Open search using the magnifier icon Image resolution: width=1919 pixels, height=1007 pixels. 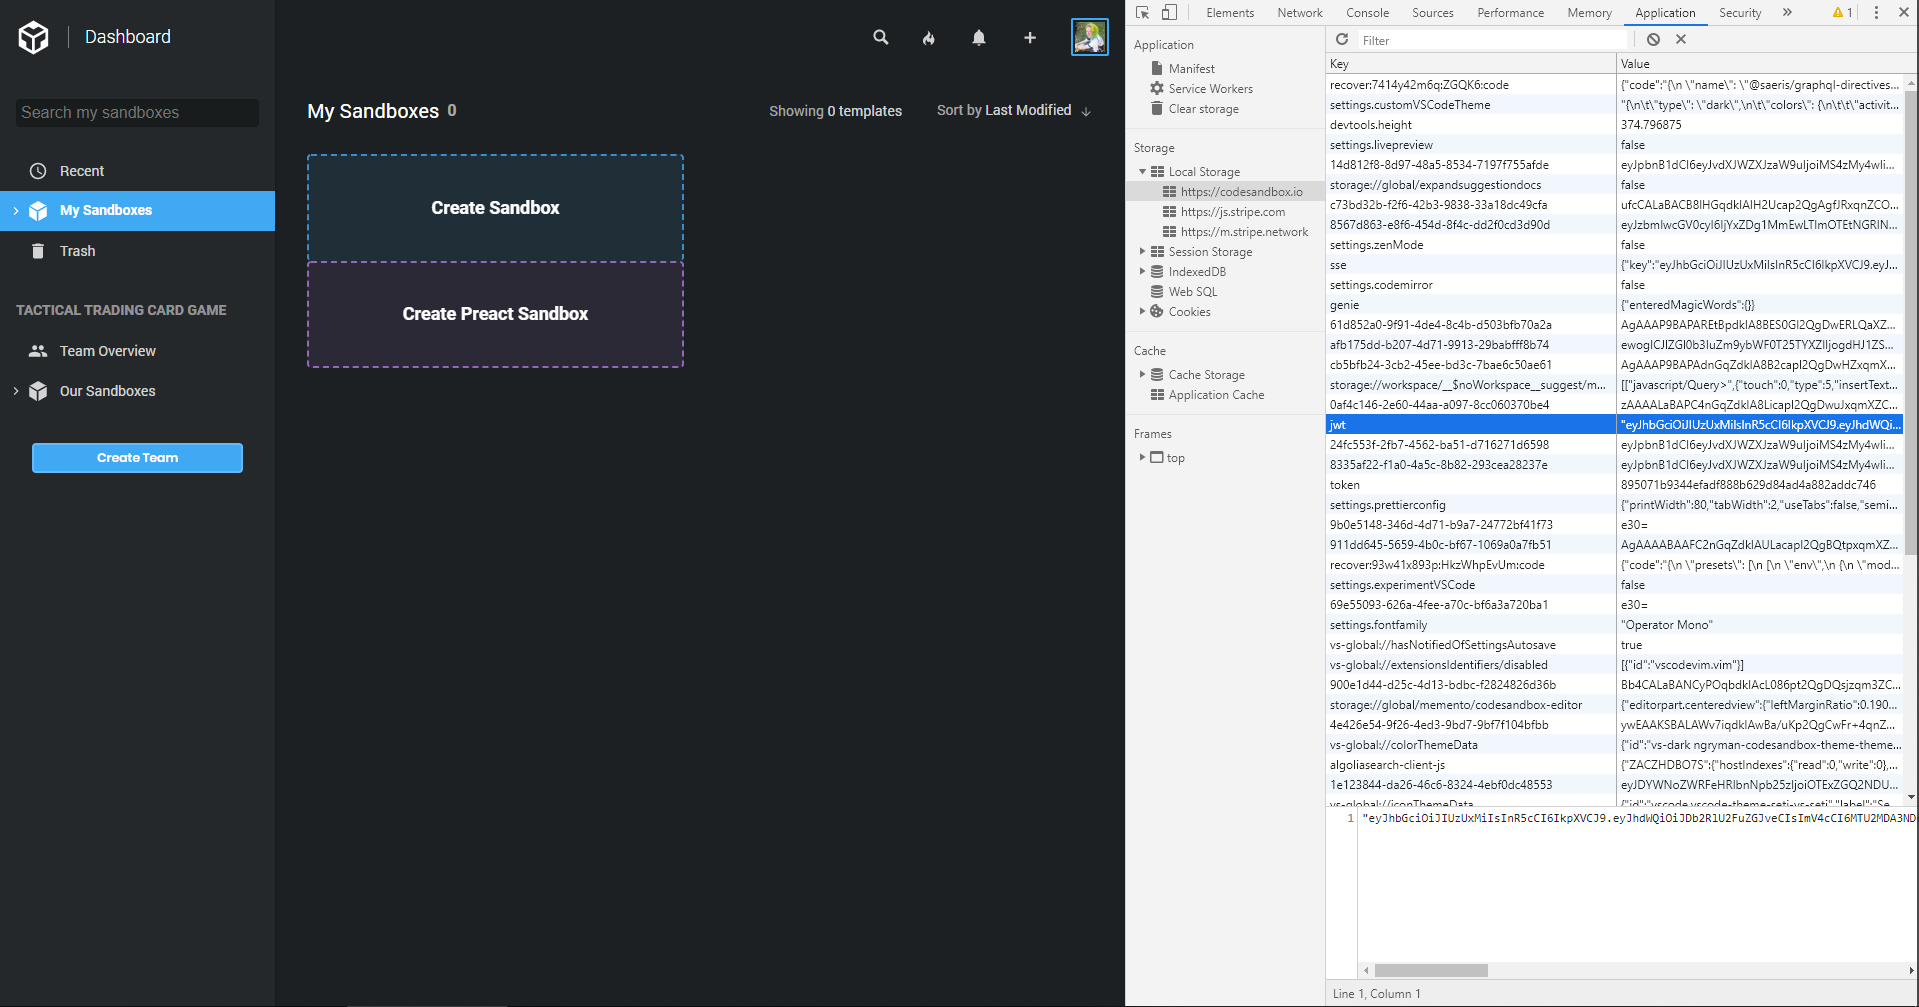point(880,37)
